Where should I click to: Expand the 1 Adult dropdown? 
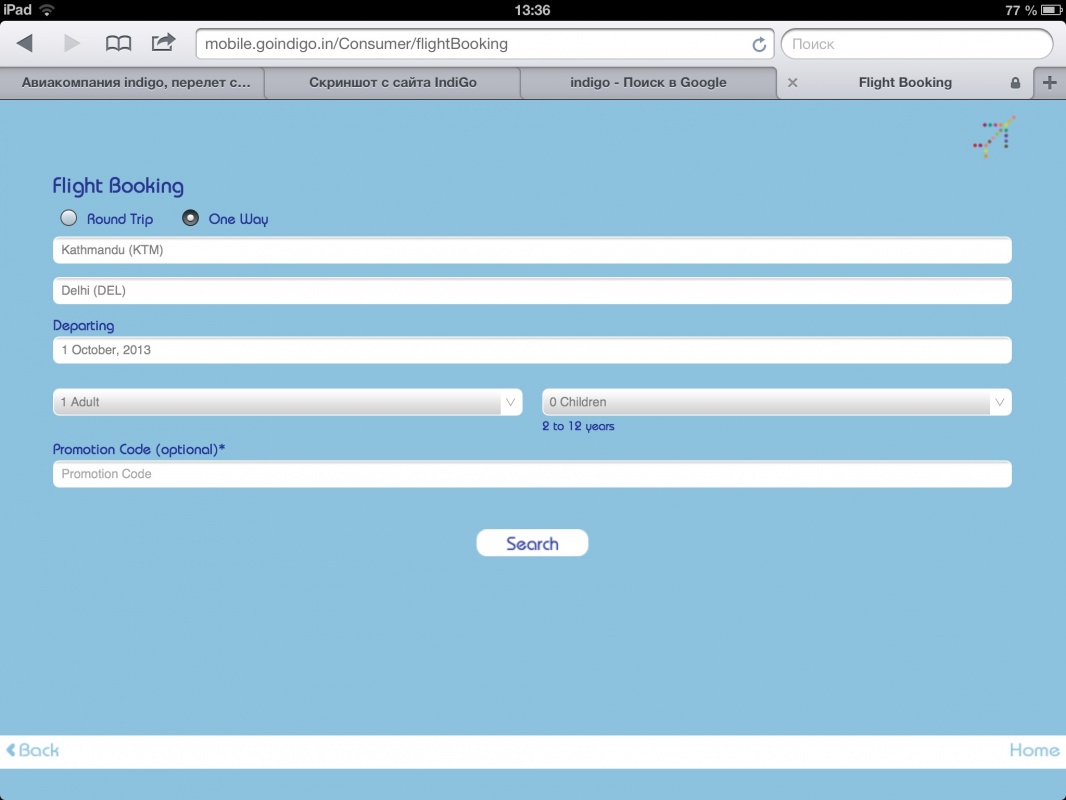(x=287, y=402)
